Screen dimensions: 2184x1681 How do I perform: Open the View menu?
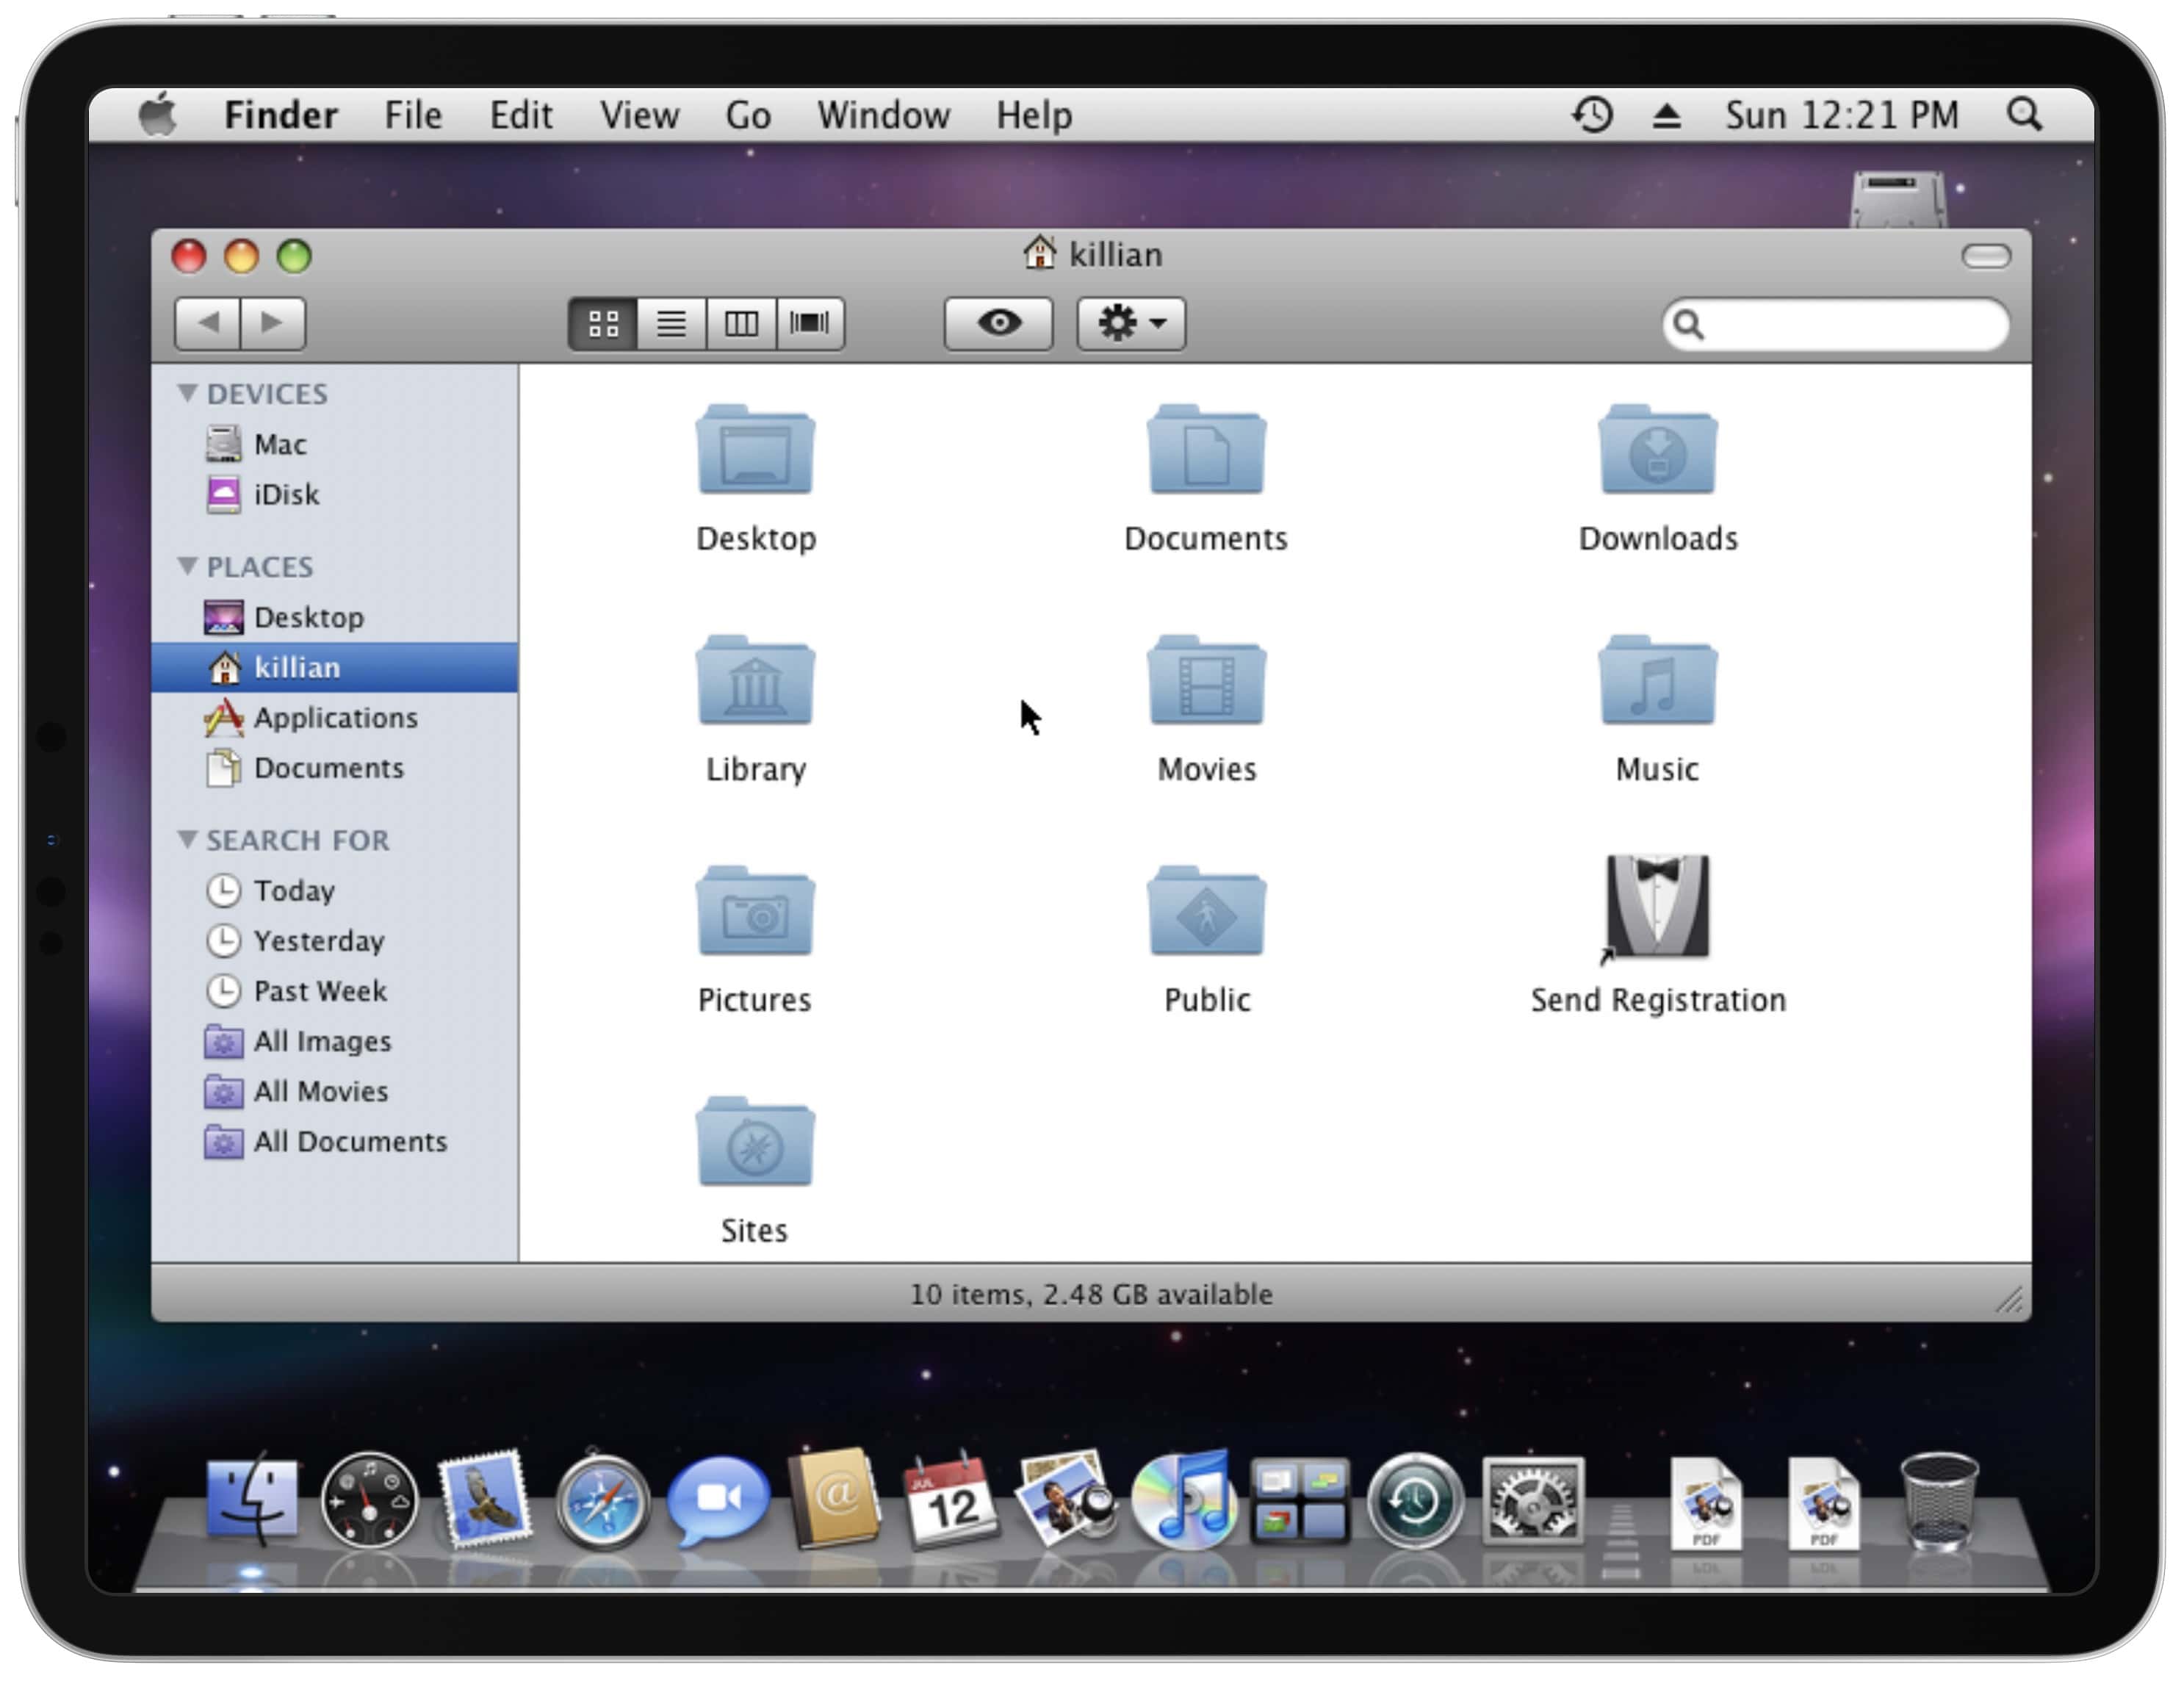tap(639, 115)
